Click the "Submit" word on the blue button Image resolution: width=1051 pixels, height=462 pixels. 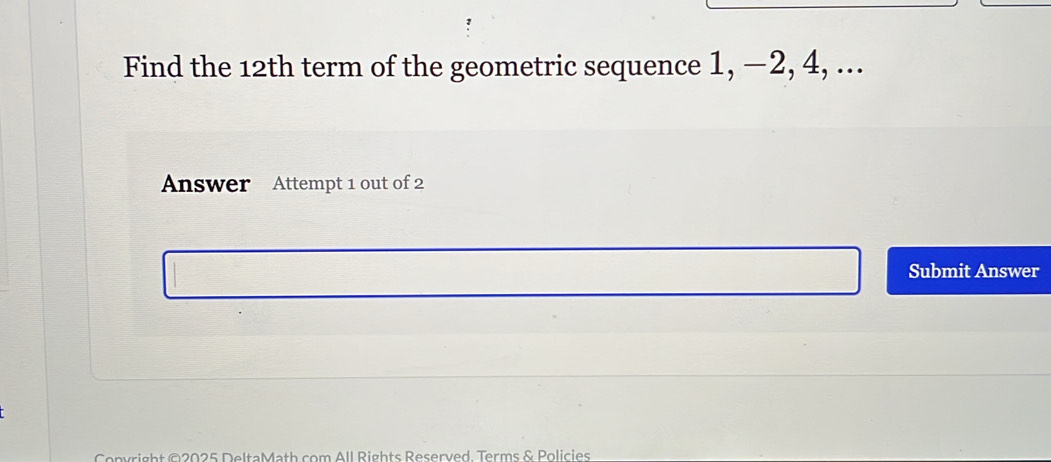pos(939,271)
